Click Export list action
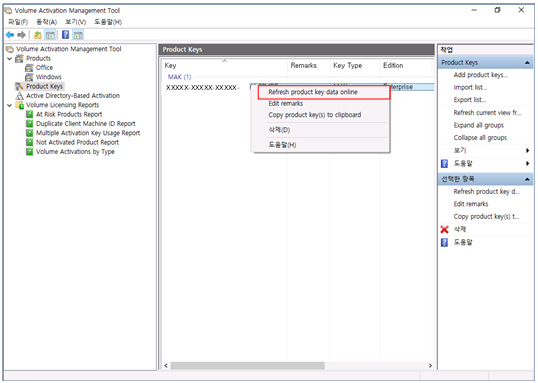The height and width of the screenshot is (383, 538). tap(470, 100)
